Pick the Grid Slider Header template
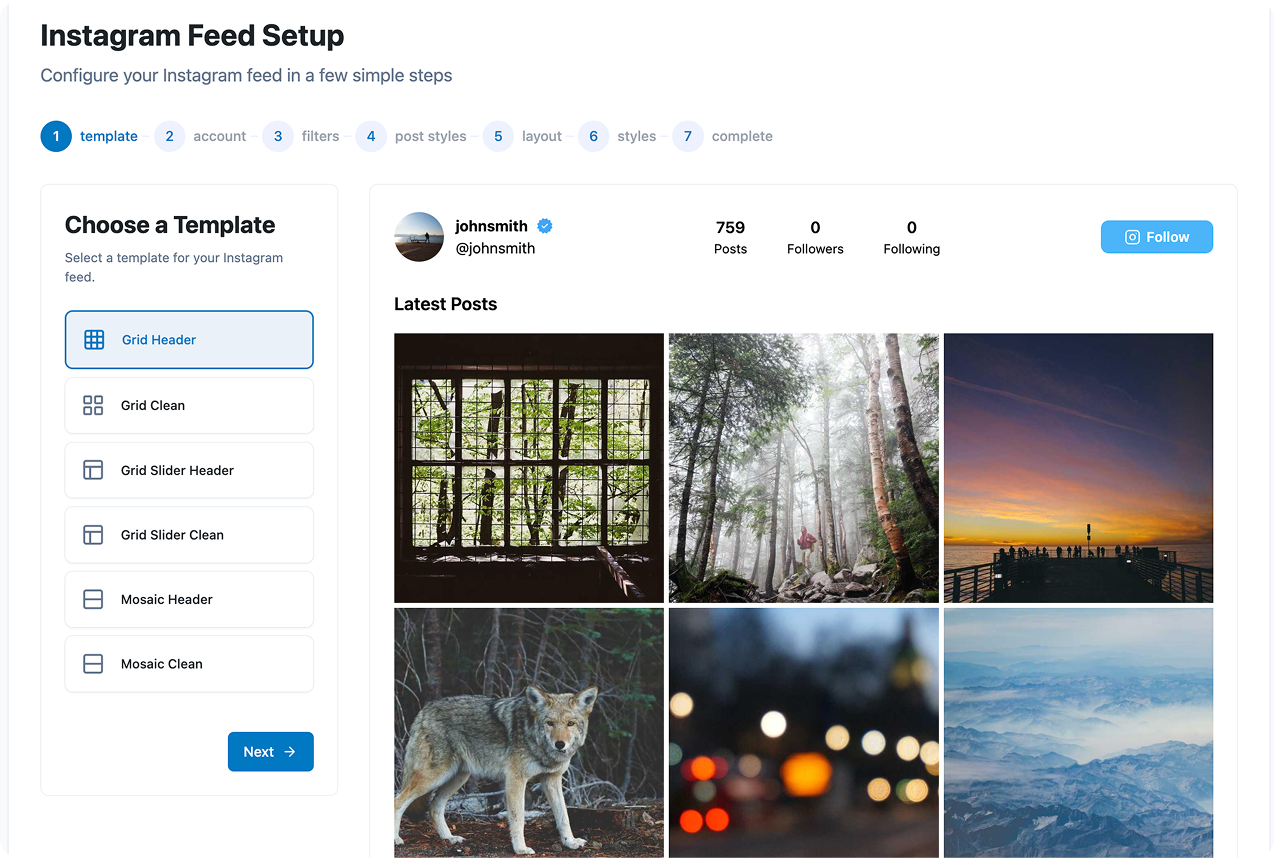Viewport: 1274px width, 858px height. click(189, 470)
